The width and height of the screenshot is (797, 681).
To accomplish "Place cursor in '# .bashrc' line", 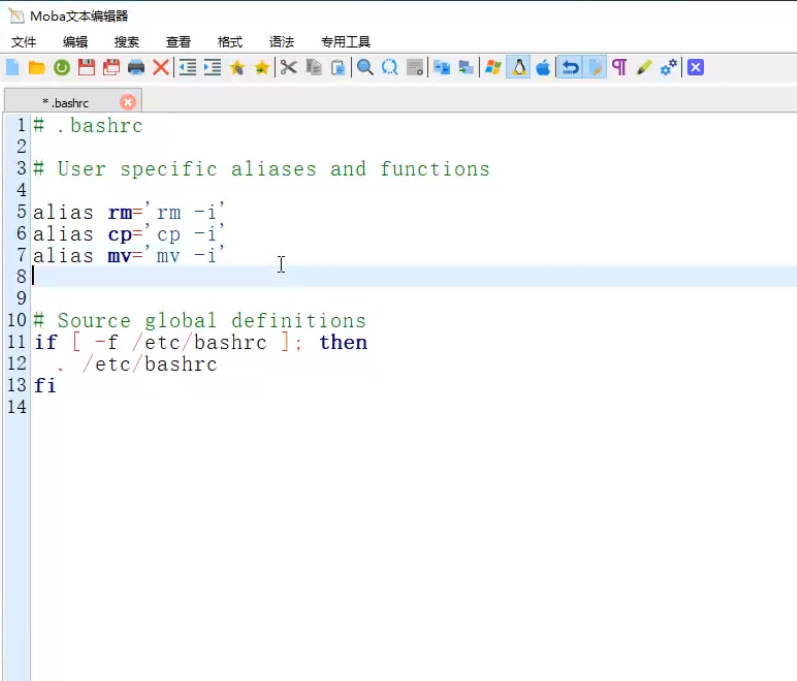I will pos(88,126).
